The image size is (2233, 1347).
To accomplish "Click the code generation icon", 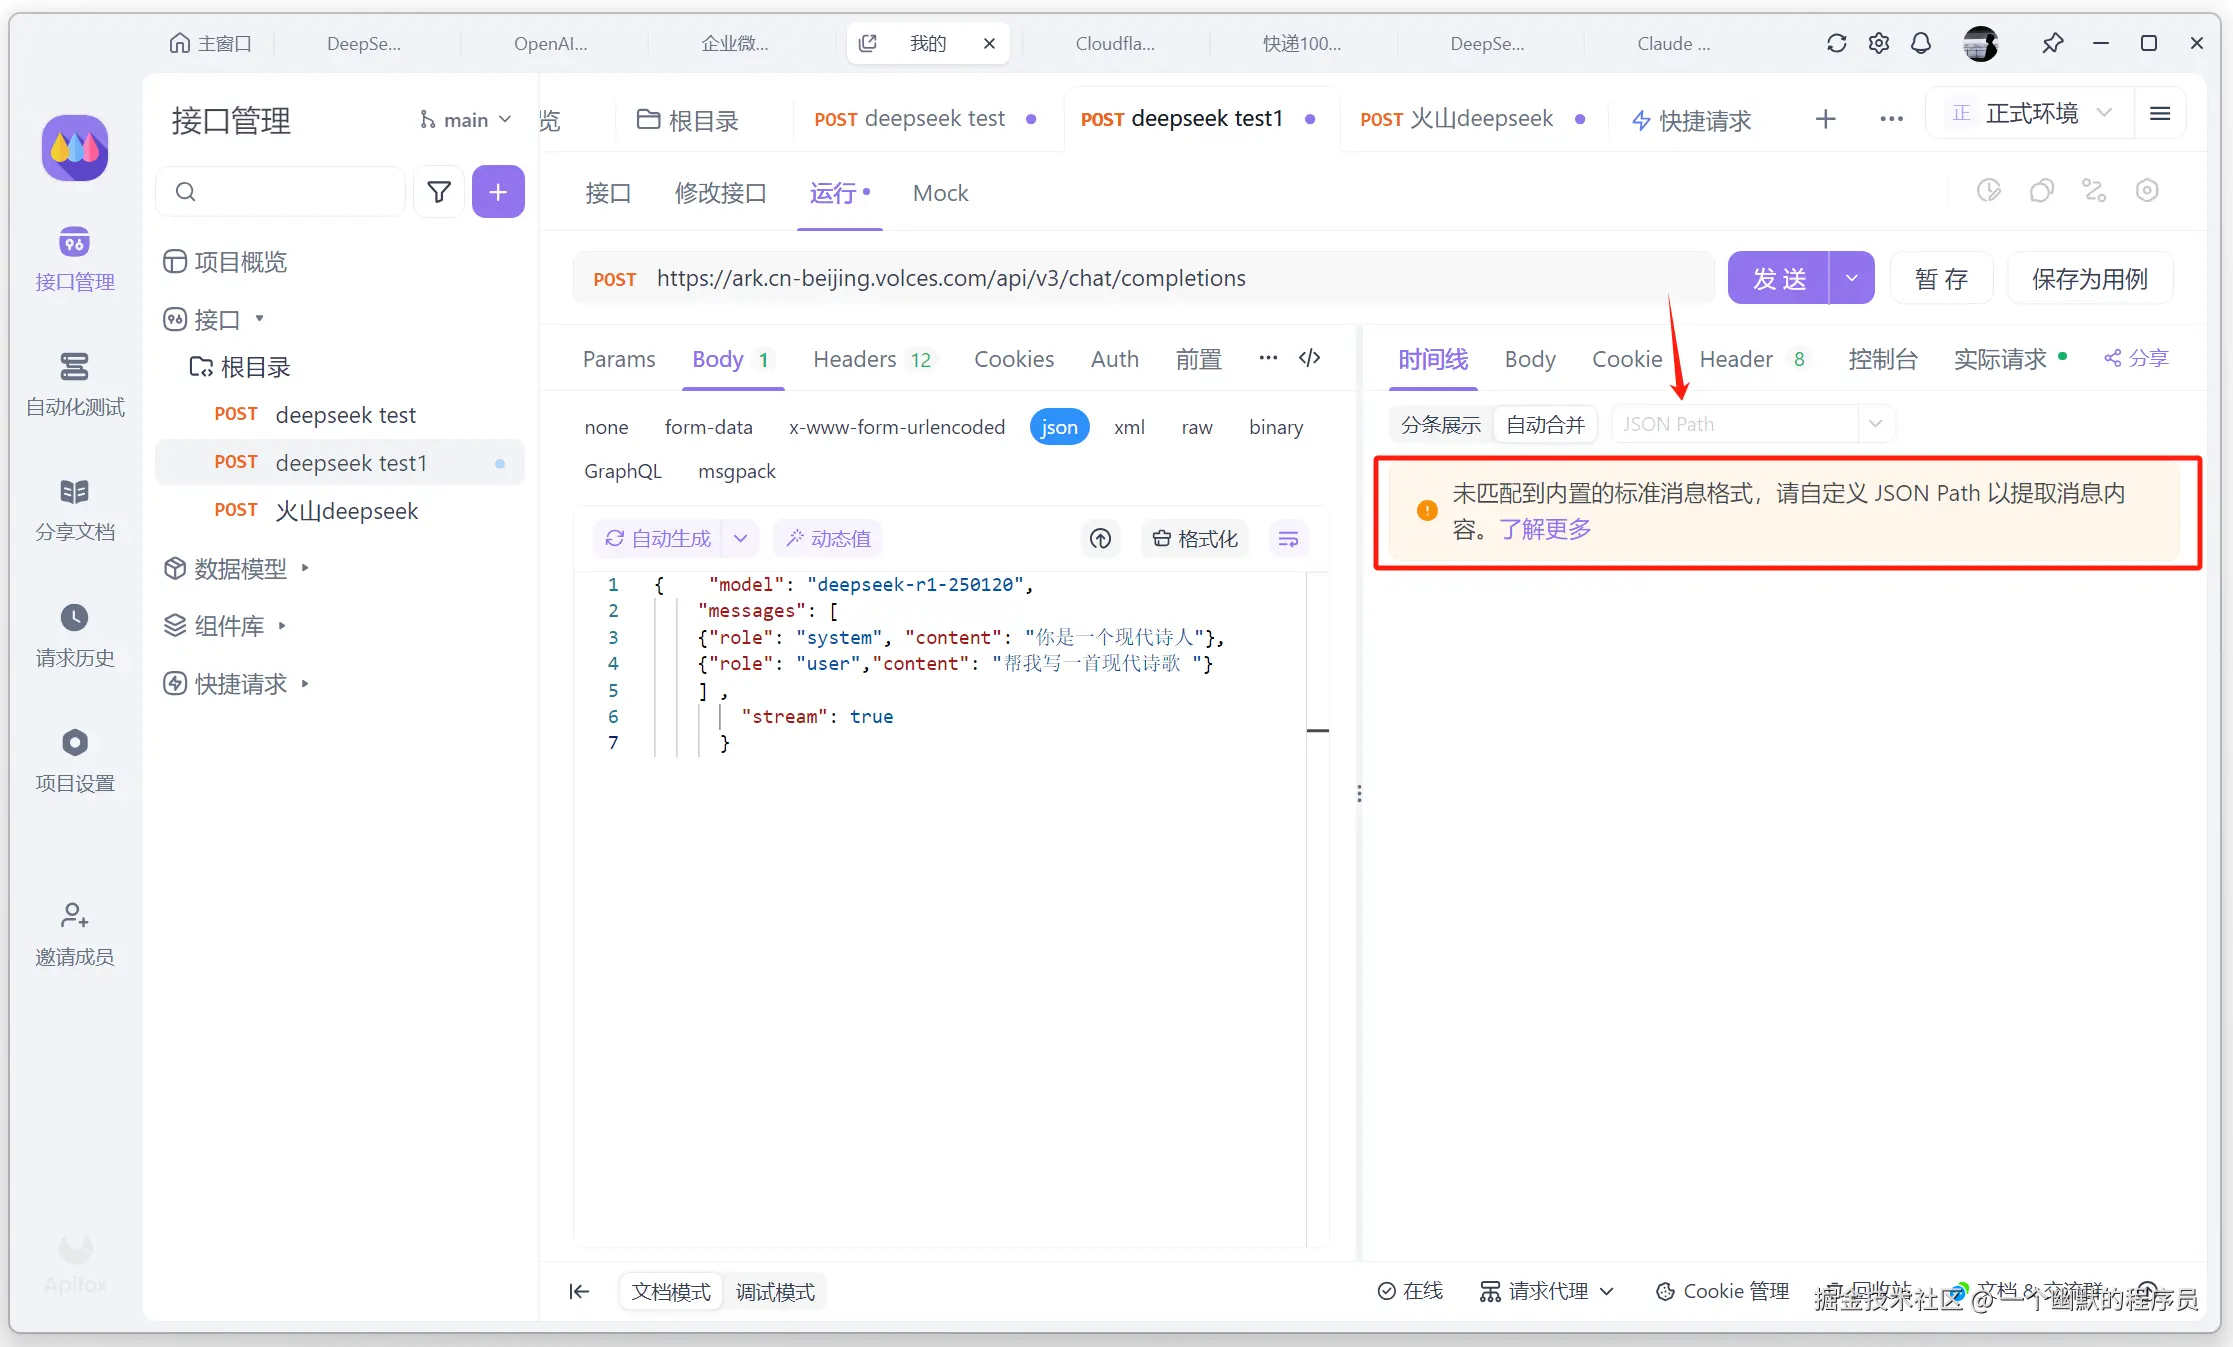I will click(x=1309, y=358).
